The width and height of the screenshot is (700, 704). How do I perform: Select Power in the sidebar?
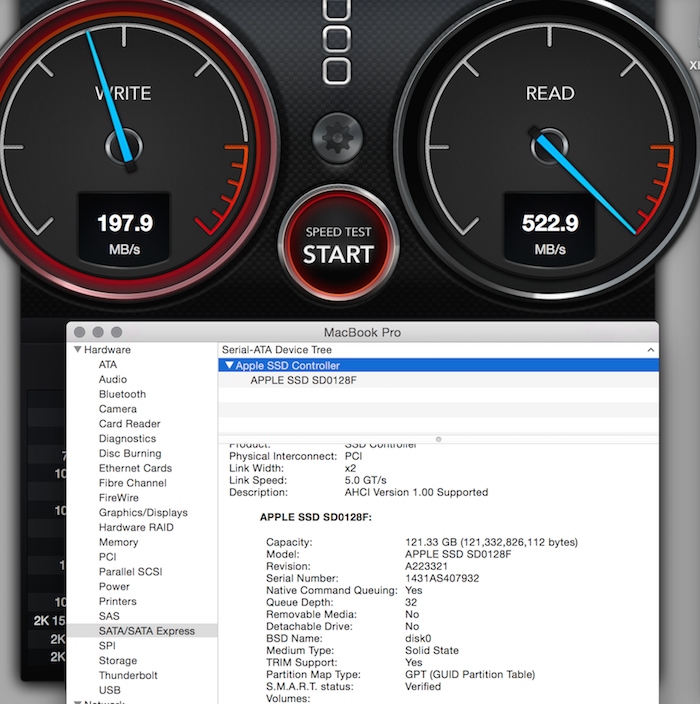(x=114, y=587)
